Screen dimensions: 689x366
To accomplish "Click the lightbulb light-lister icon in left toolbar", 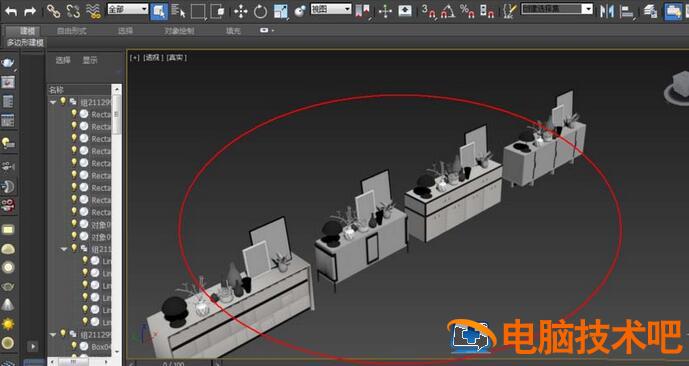I will coord(8,143).
